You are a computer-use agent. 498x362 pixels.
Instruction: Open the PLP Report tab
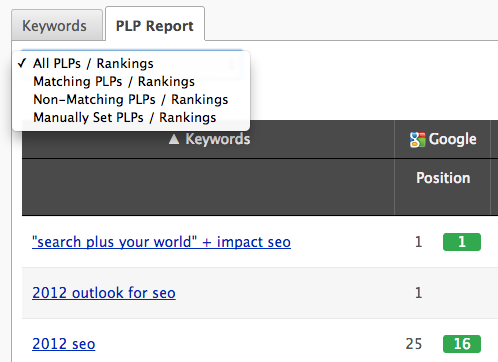(x=155, y=25)
